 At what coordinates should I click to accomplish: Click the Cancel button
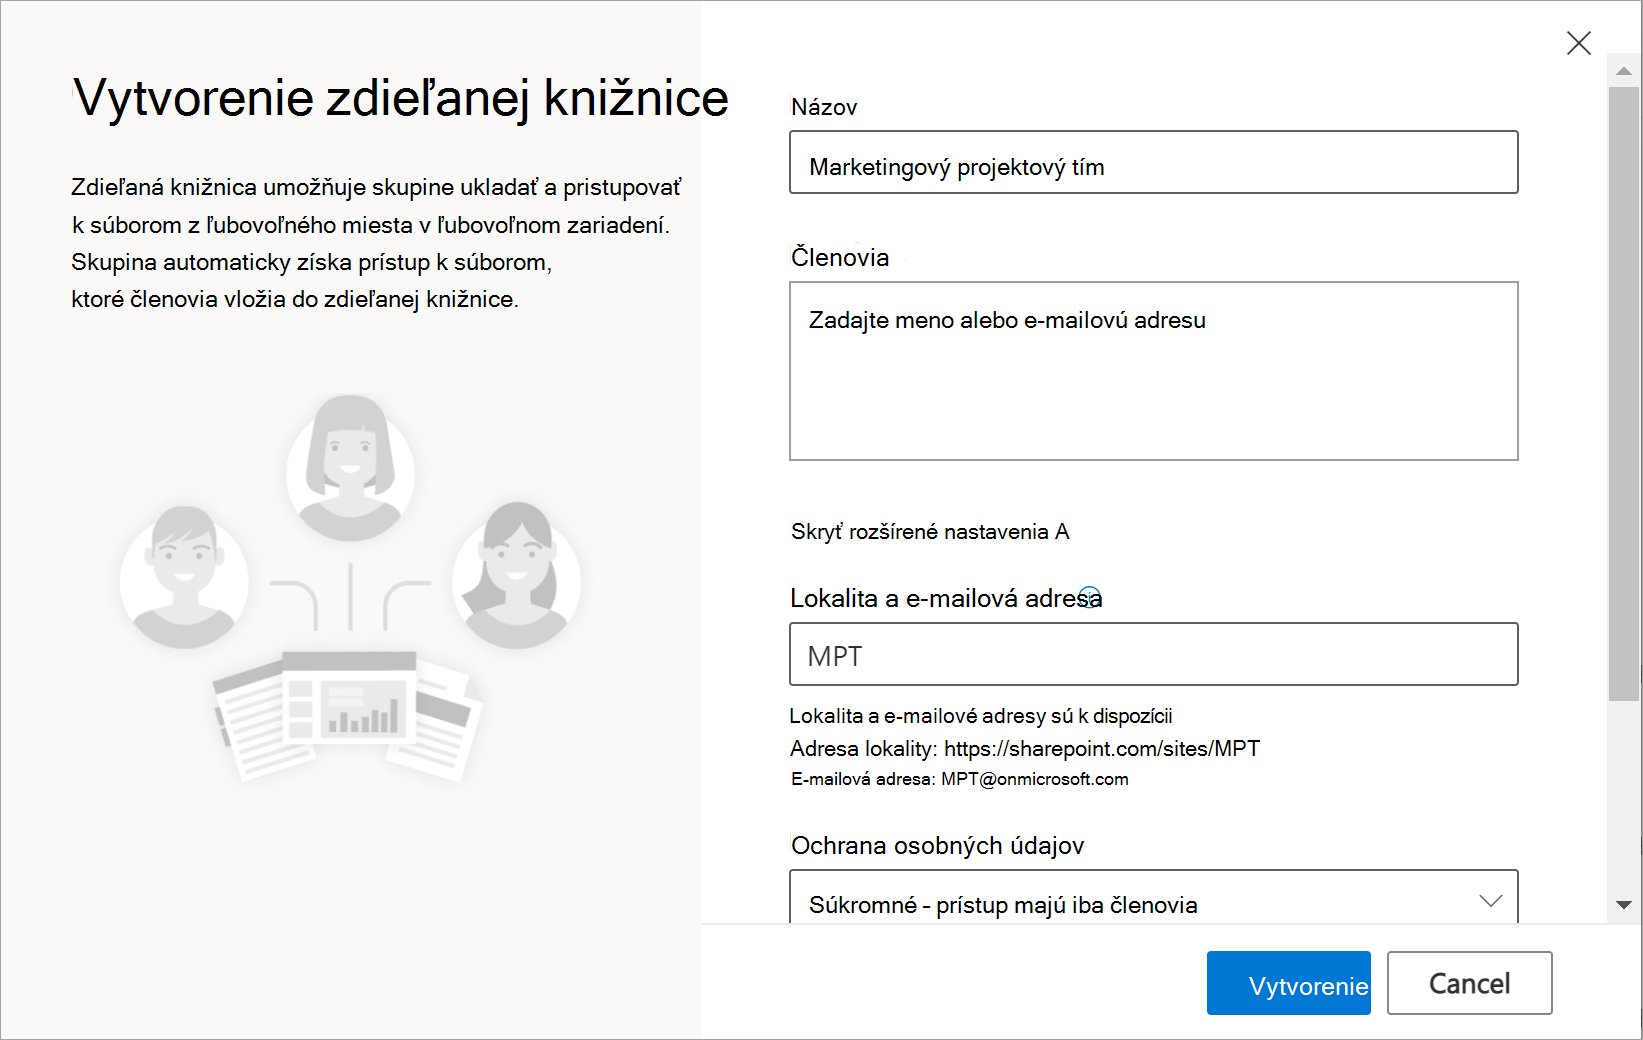(x=1469, y=983)
